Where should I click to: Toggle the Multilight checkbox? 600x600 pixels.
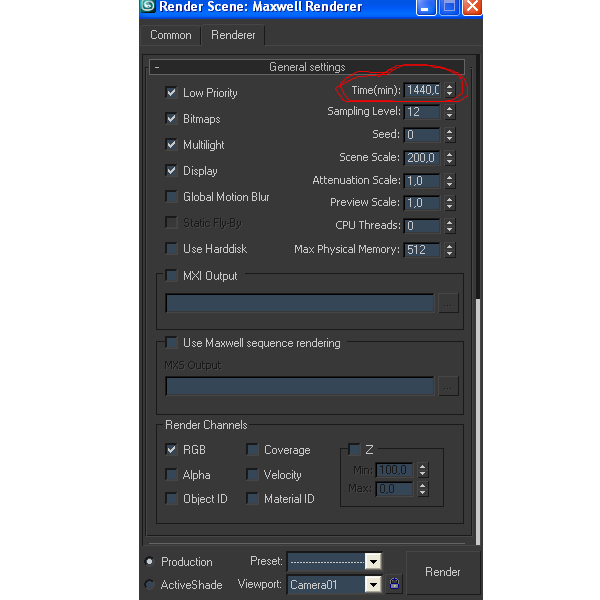coord(171,145)
